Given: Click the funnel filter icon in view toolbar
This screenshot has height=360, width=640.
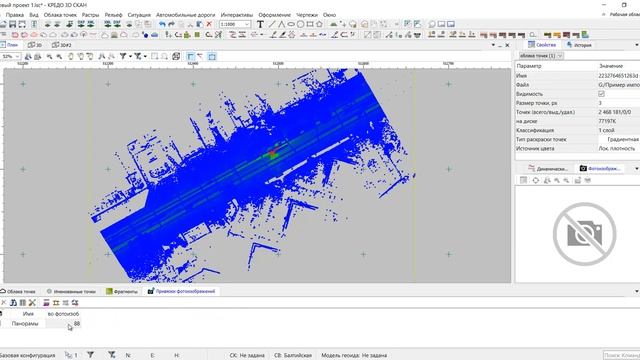Looking at the screenshot, I should point(123,56).
